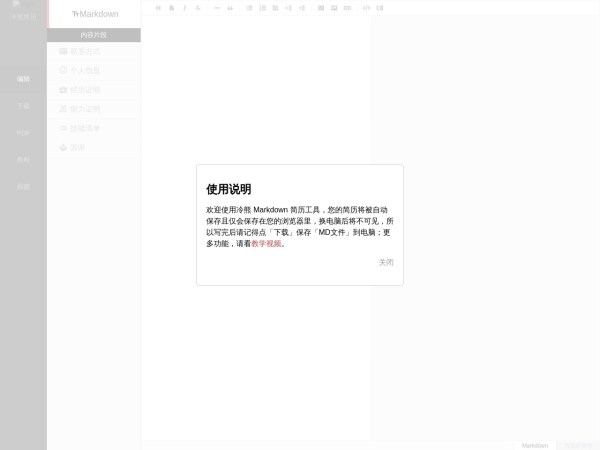Apply strikethrough formatting from the toolbar
Viewport: 600px width, 450px height.
(197, 7)
